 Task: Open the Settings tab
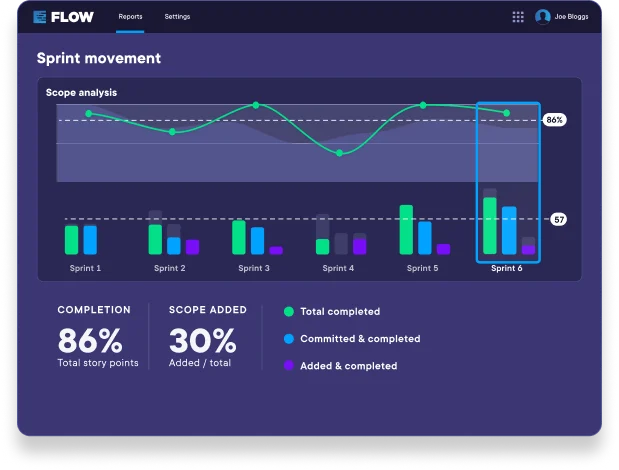click(x=177, y=17)
